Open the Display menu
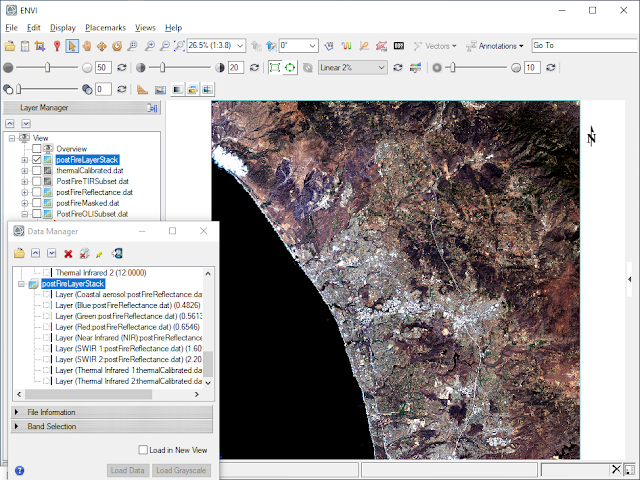The image size is (640, 480). tap(63, 28)
